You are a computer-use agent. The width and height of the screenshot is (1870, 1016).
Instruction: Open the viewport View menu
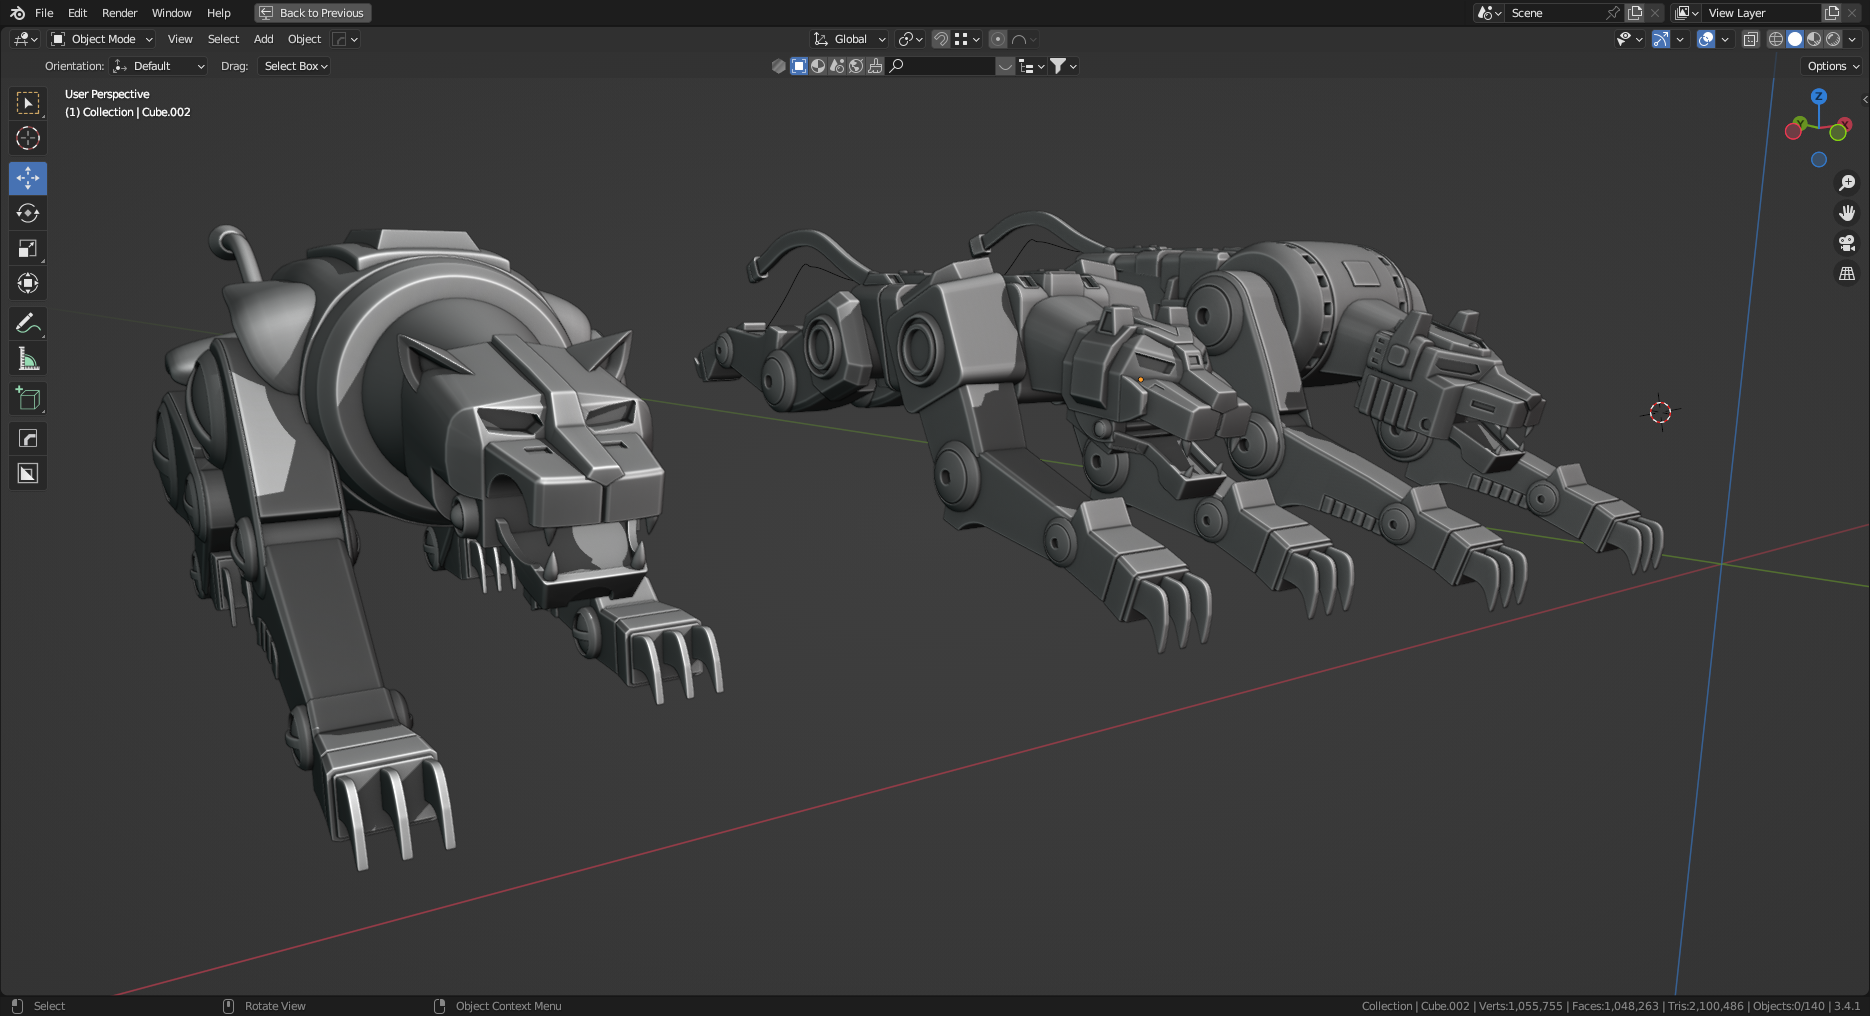(x=180, y=39)
